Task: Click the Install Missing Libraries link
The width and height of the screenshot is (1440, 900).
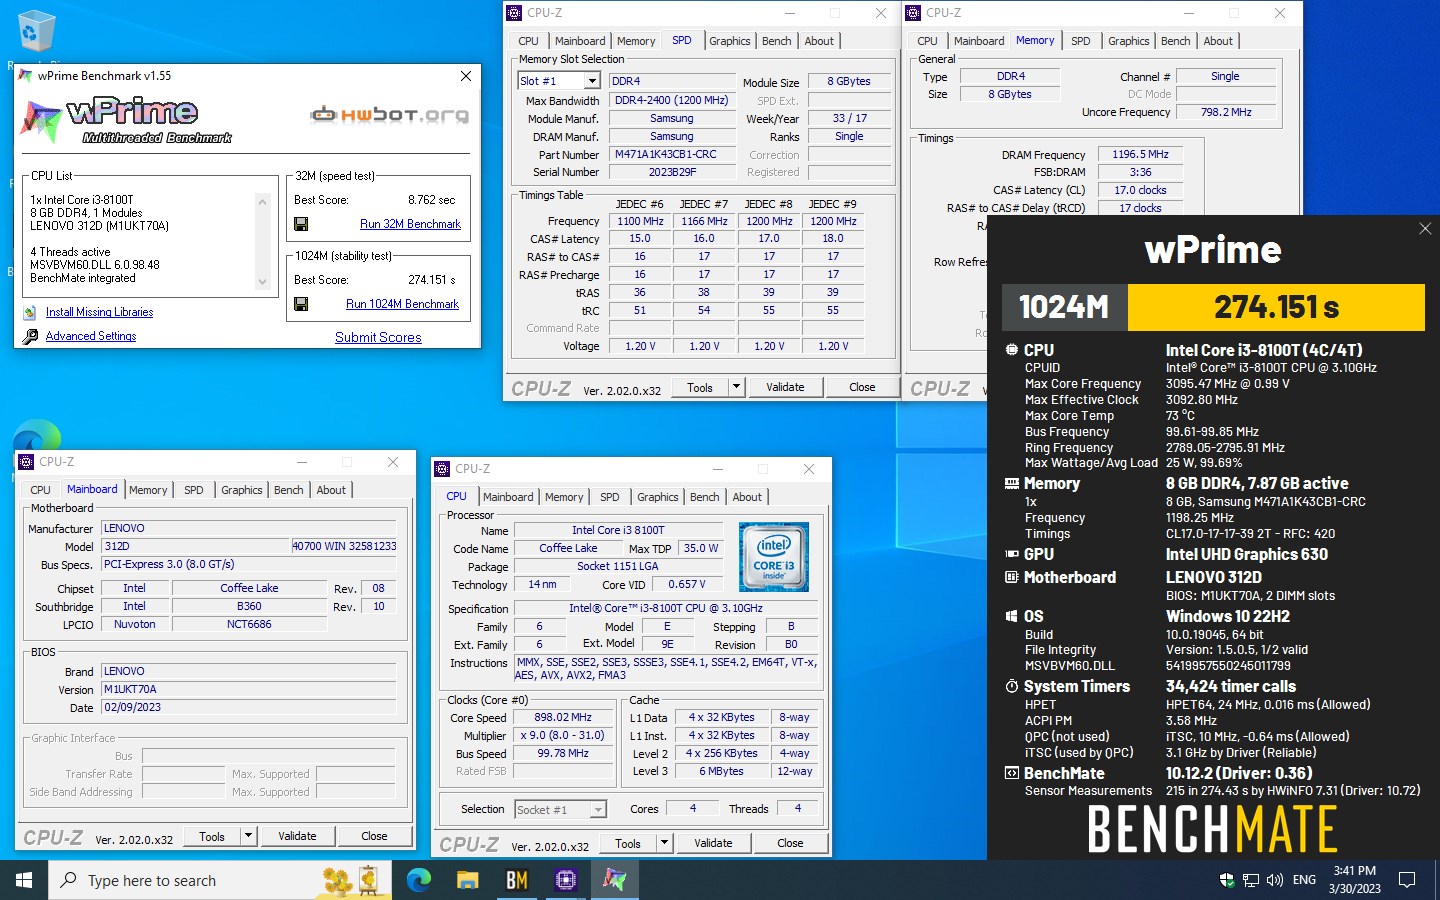Action: [x=99, y=312]
